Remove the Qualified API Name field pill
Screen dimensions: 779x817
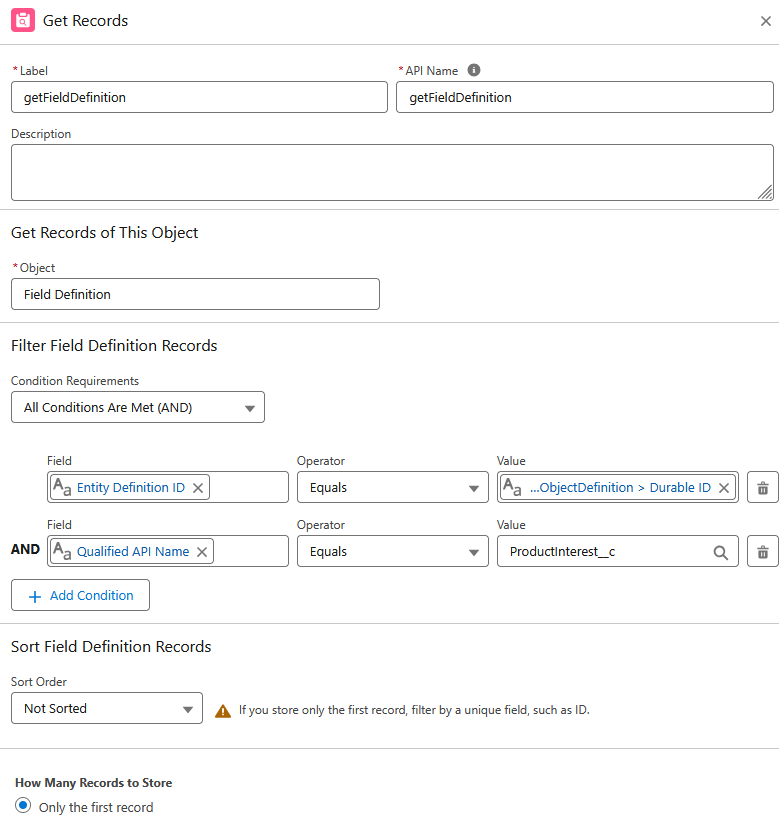[202, 552]
